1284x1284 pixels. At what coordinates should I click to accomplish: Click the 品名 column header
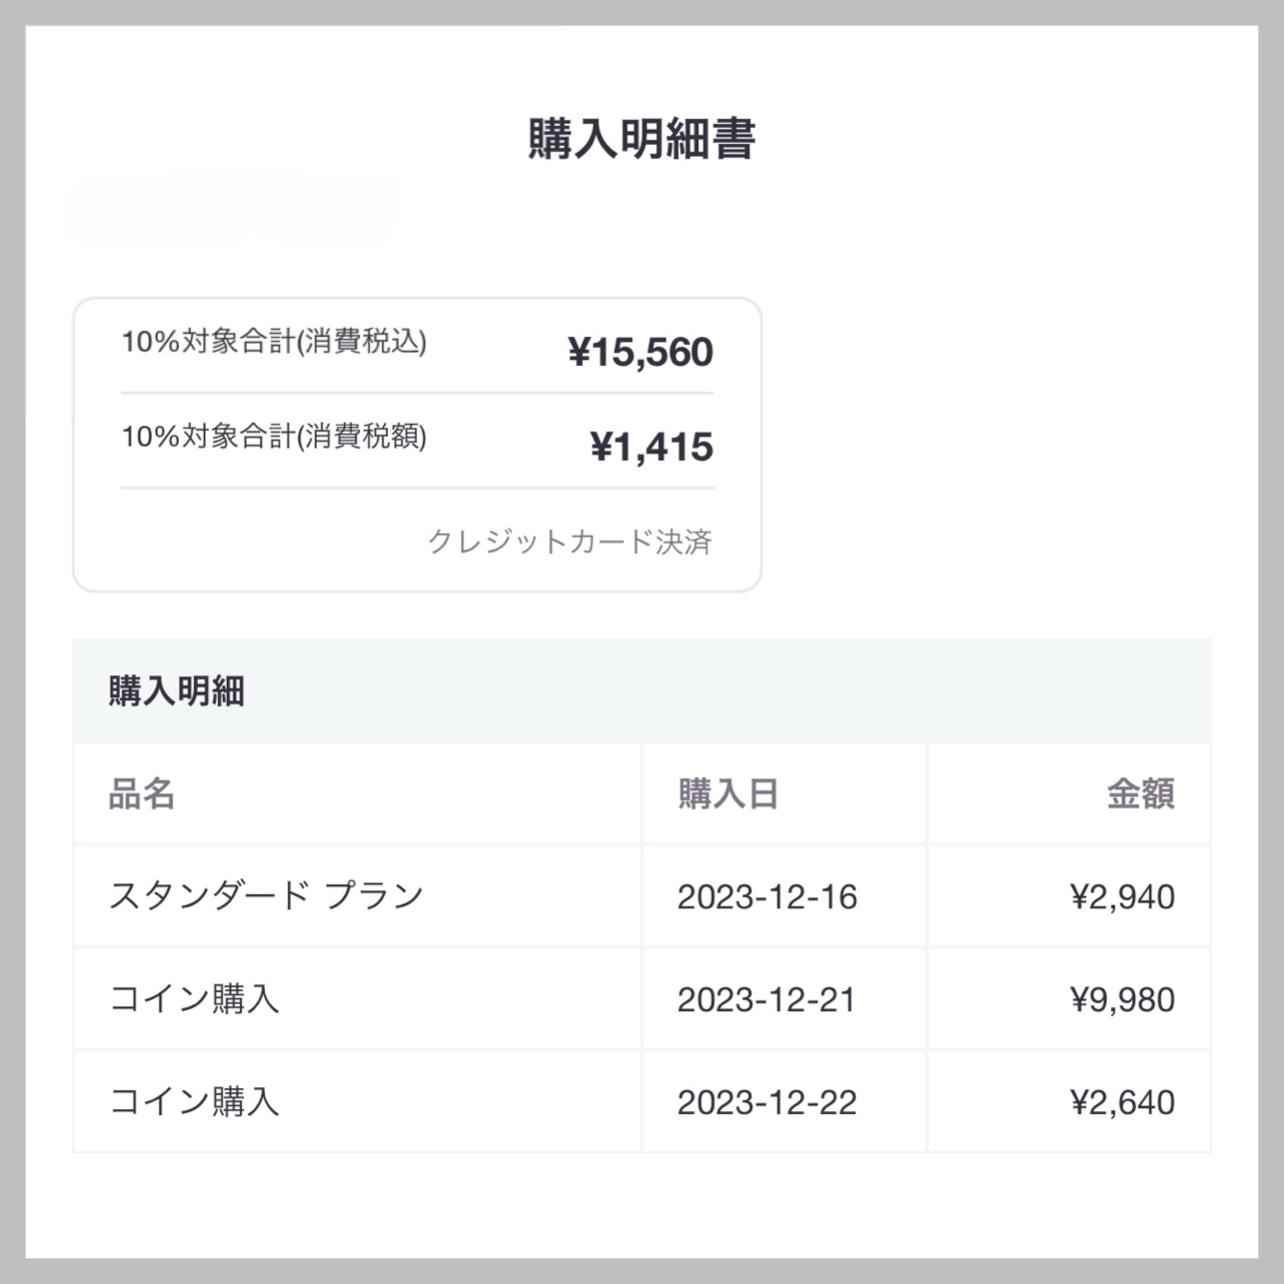tap(142, 795)
